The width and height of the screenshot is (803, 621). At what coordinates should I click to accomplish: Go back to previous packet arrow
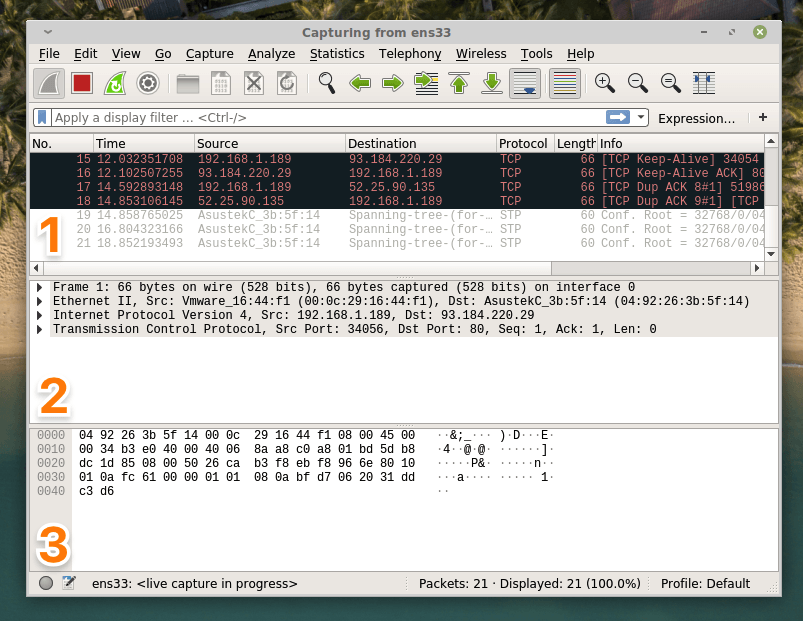(360, 83)
